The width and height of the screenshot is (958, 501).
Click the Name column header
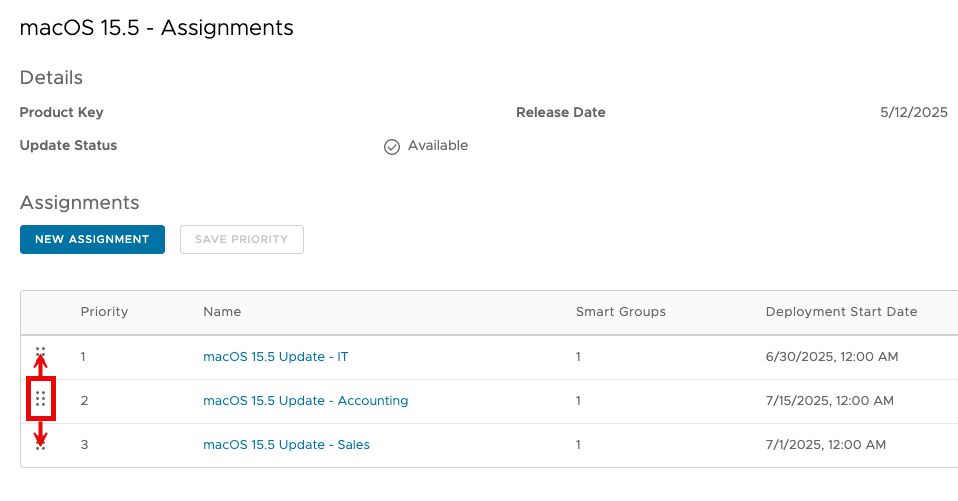[x=222, y=312]
